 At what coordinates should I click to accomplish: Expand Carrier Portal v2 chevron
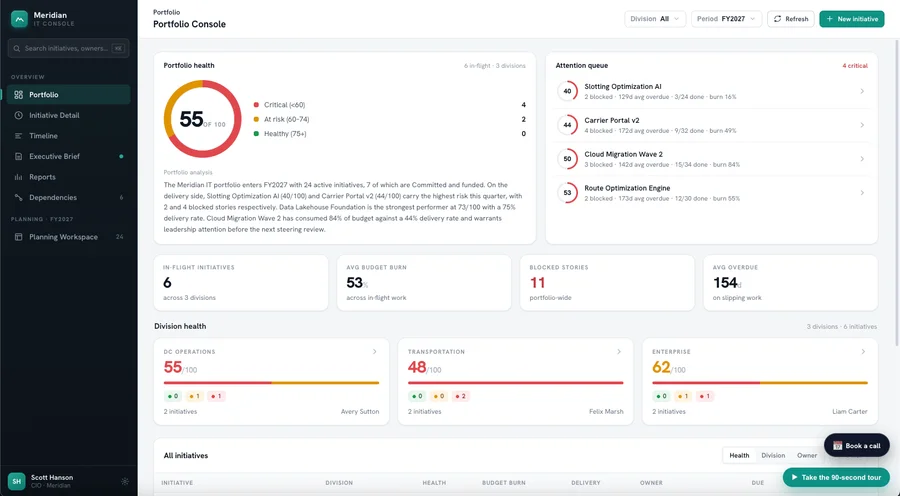(862, 125)
